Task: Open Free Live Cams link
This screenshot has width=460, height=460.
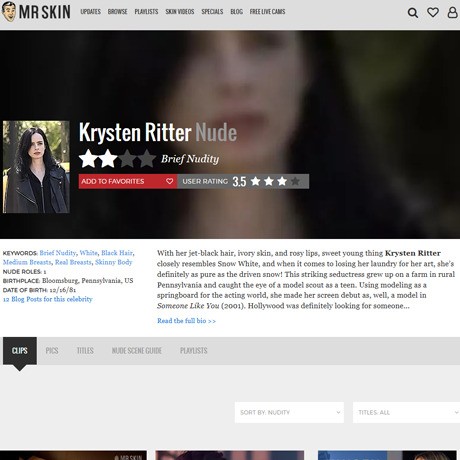Action: click(x=267, y=12)
